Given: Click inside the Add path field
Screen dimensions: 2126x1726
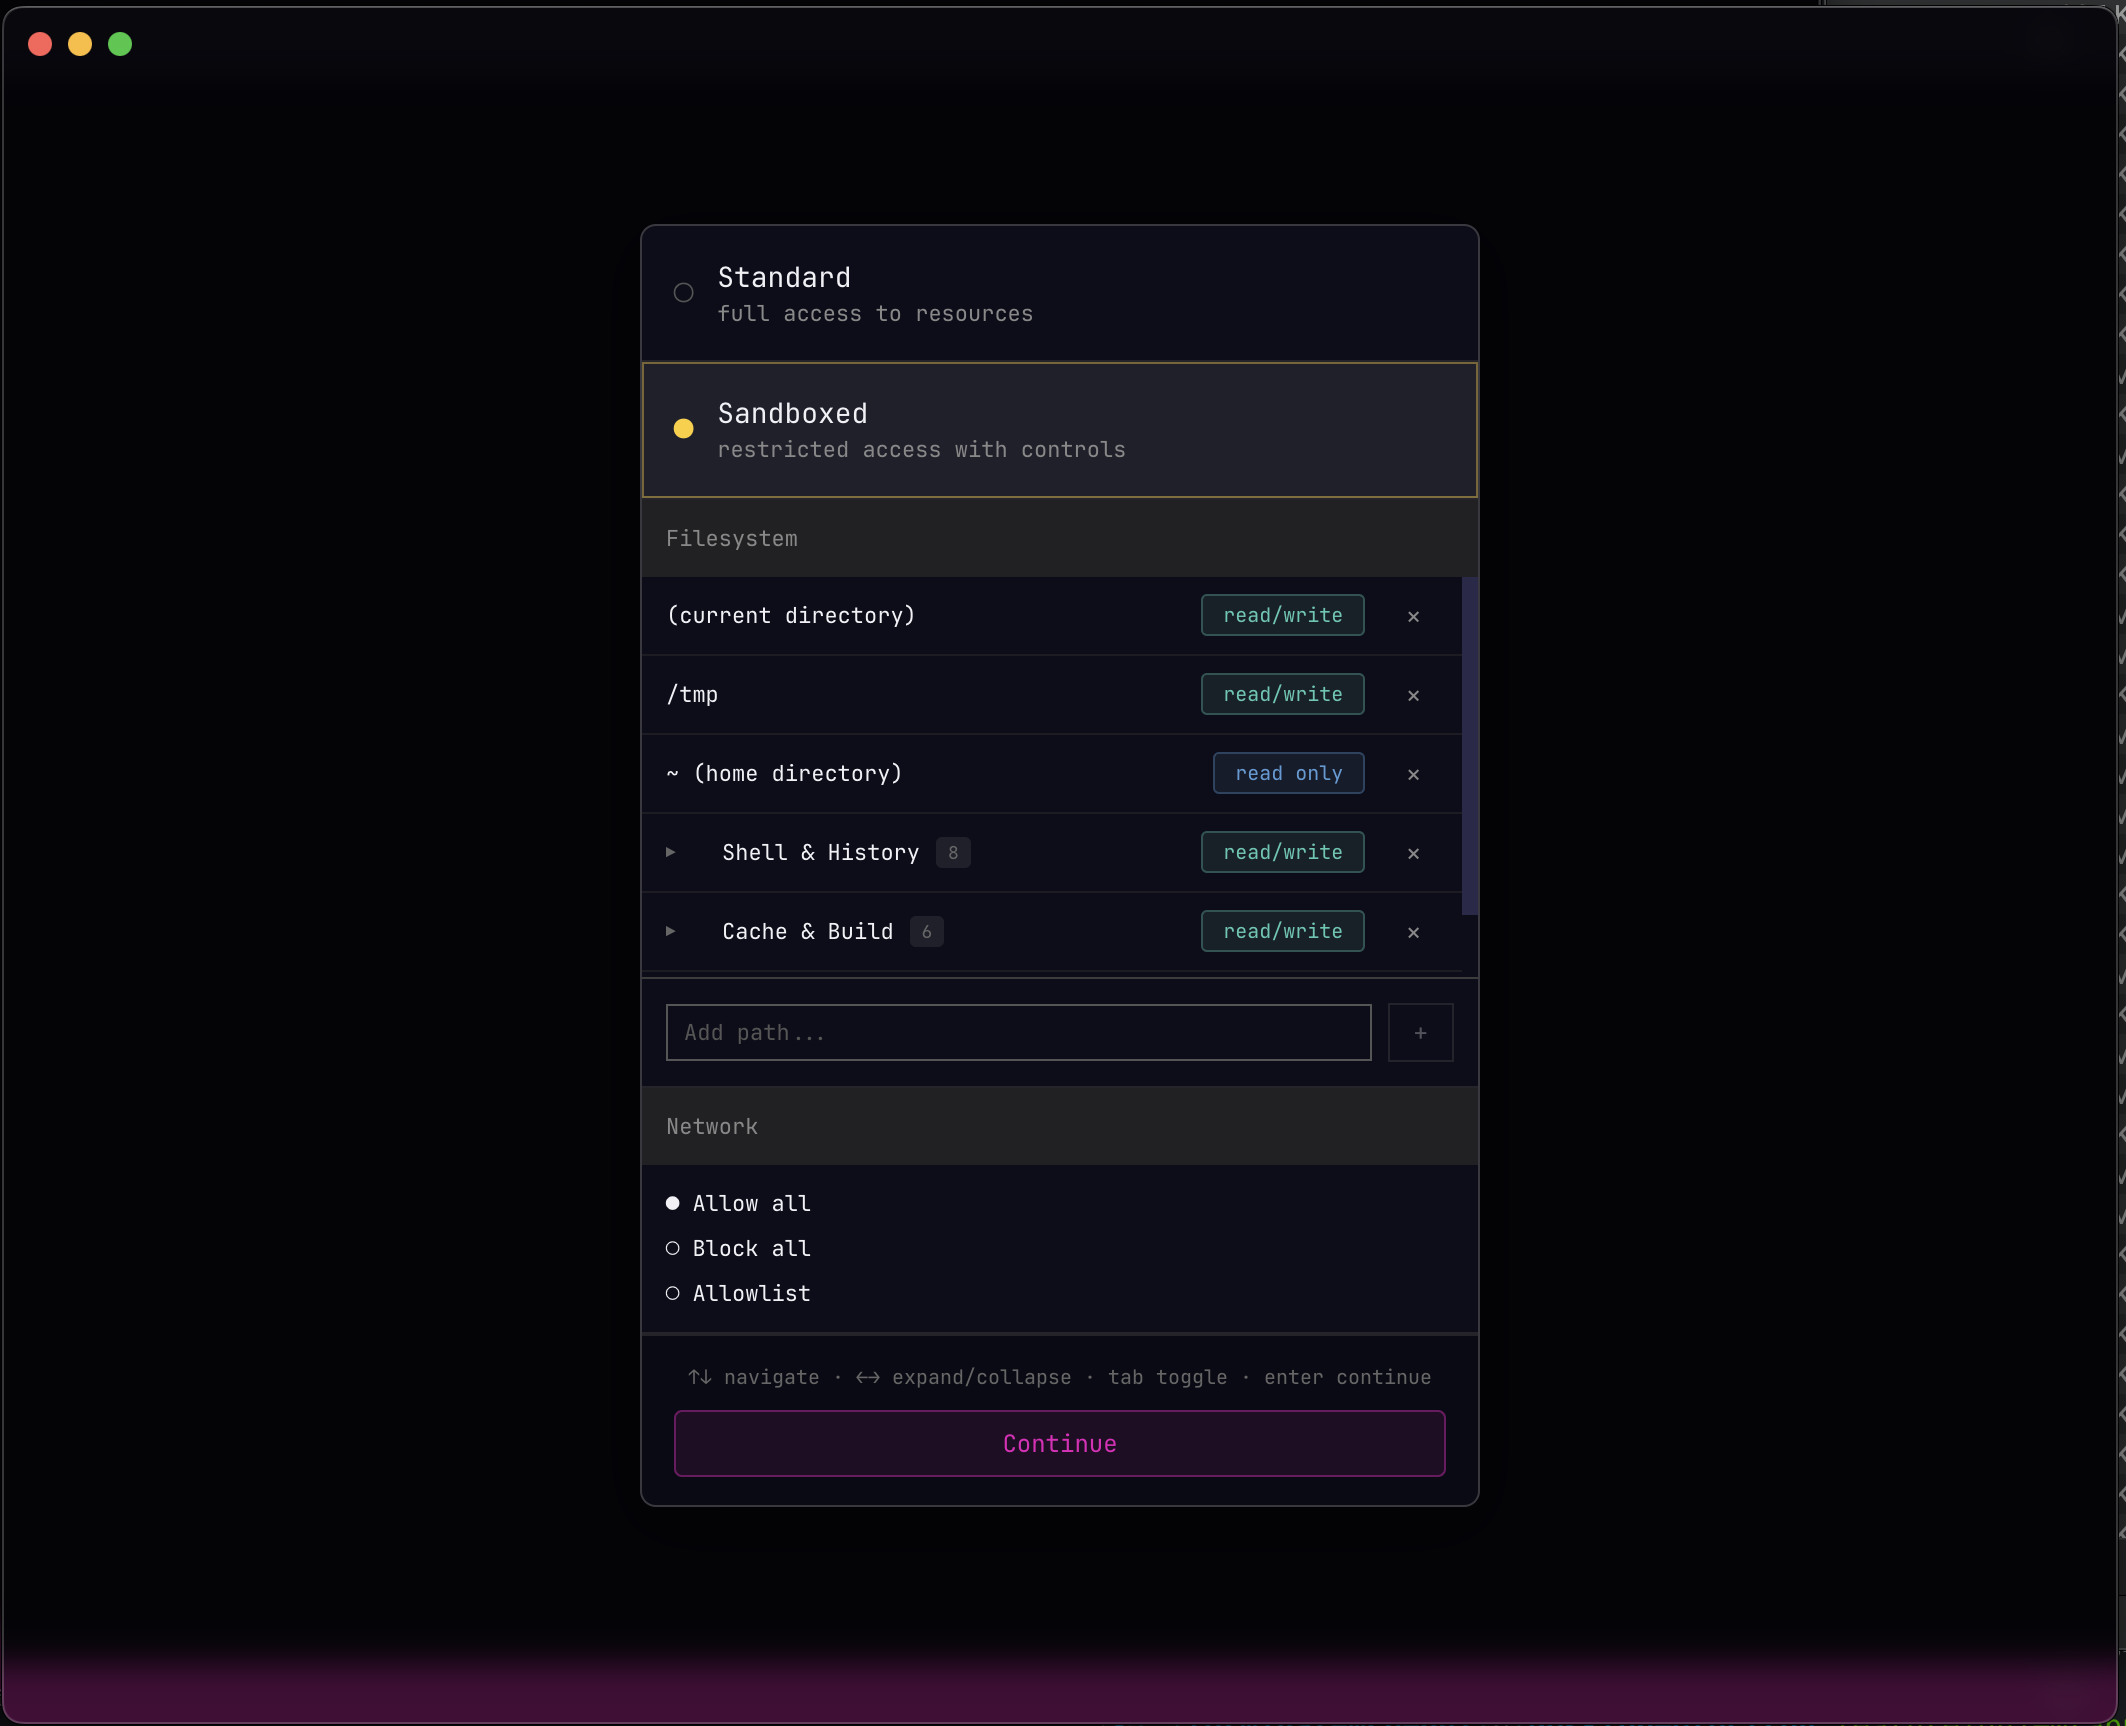Looking at the screenshot, I should (1018, 1032).
